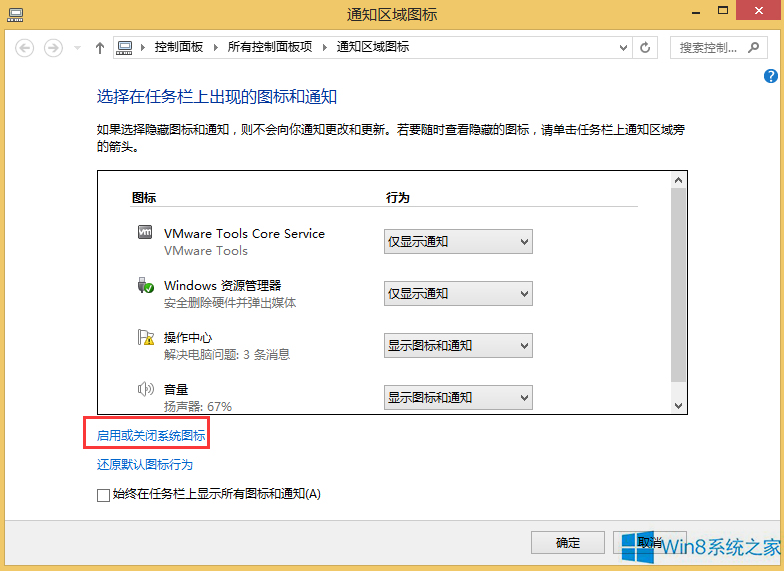This screenshot has width=784, height=571.
Task: Click the 音量 speaker icon
Action: (x=146, y=388)
